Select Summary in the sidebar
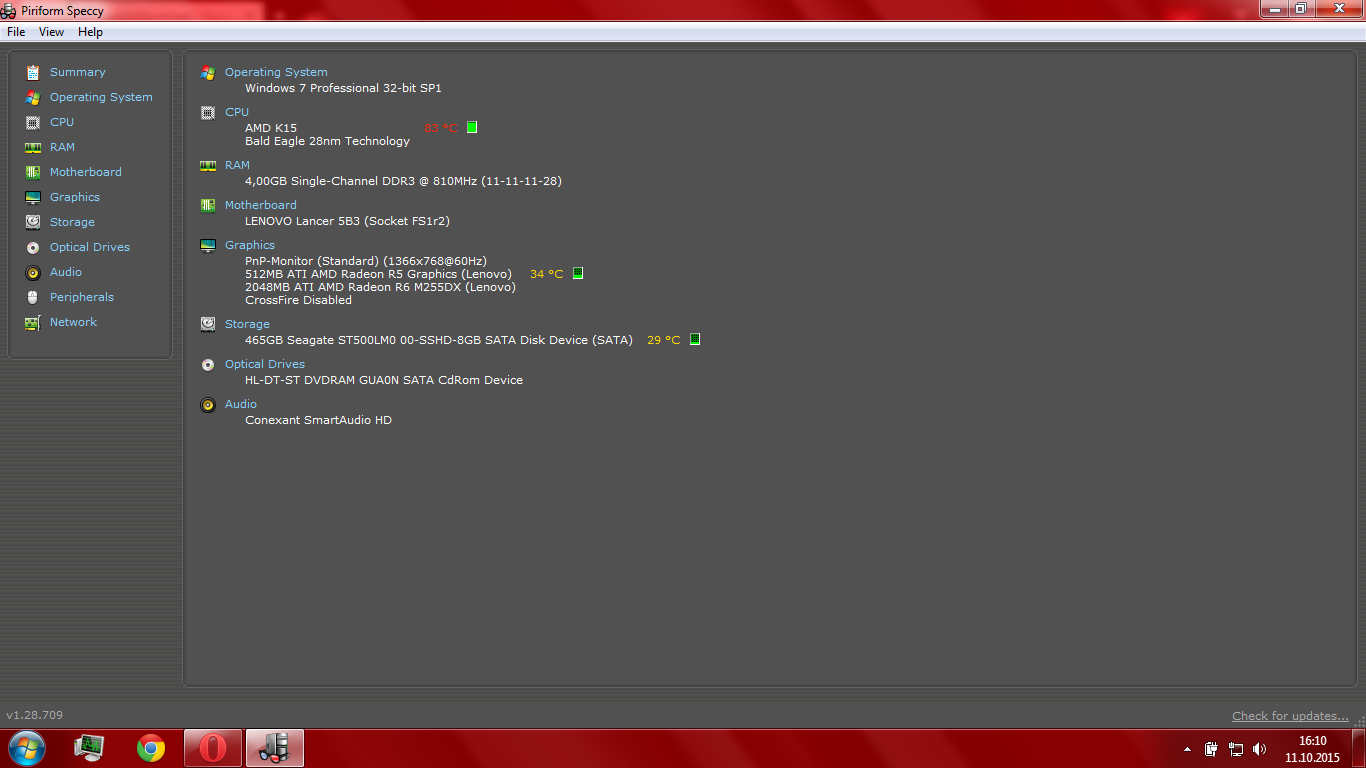 [x=78, y=72]
